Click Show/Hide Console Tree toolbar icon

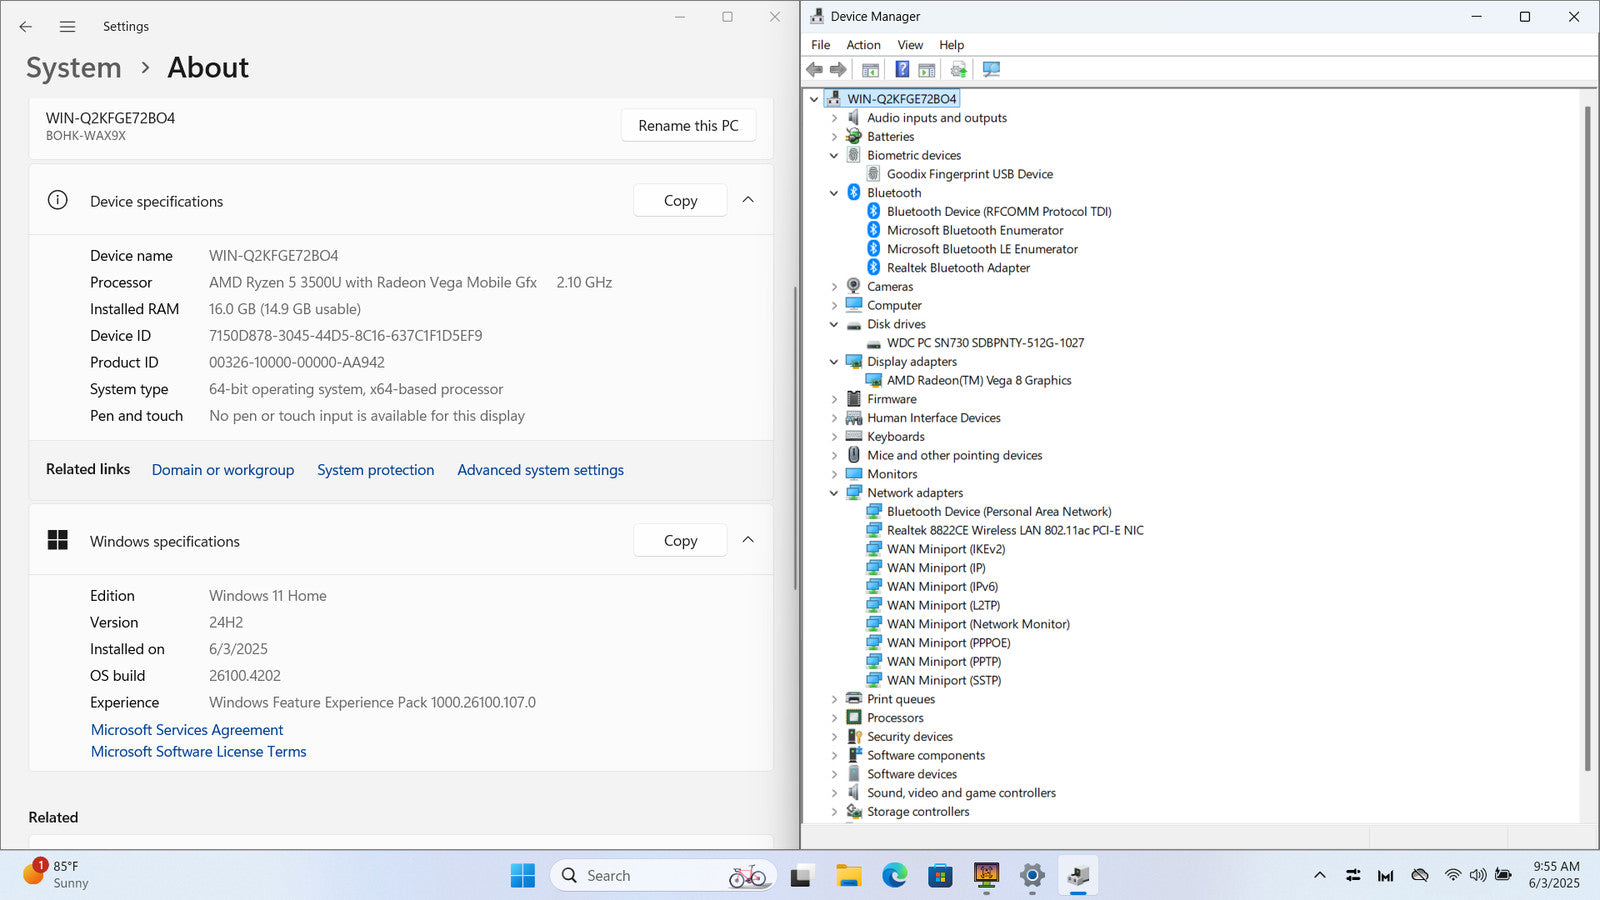[870, 69]
